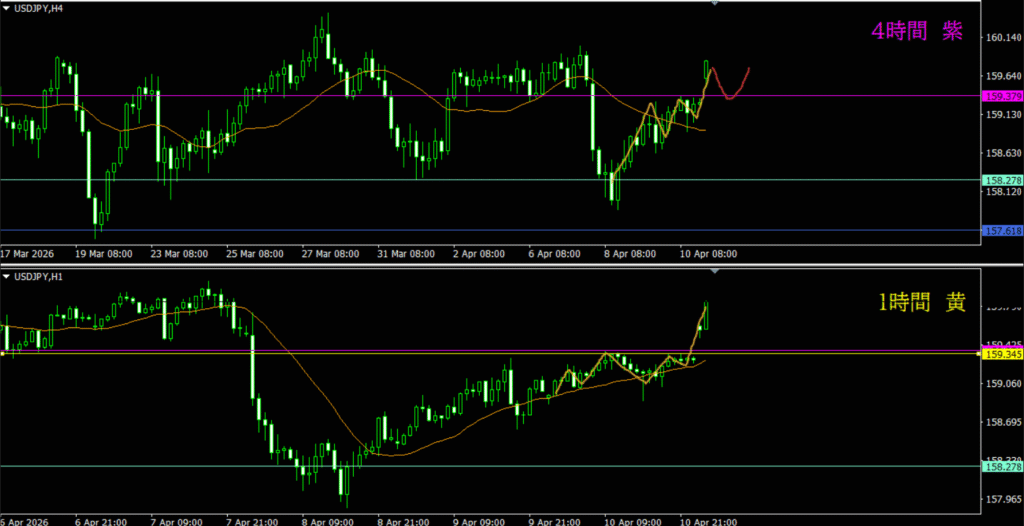
Task: Click the triangle icon beside USDJPY,H1 title
Action: [x=5, y=275]
